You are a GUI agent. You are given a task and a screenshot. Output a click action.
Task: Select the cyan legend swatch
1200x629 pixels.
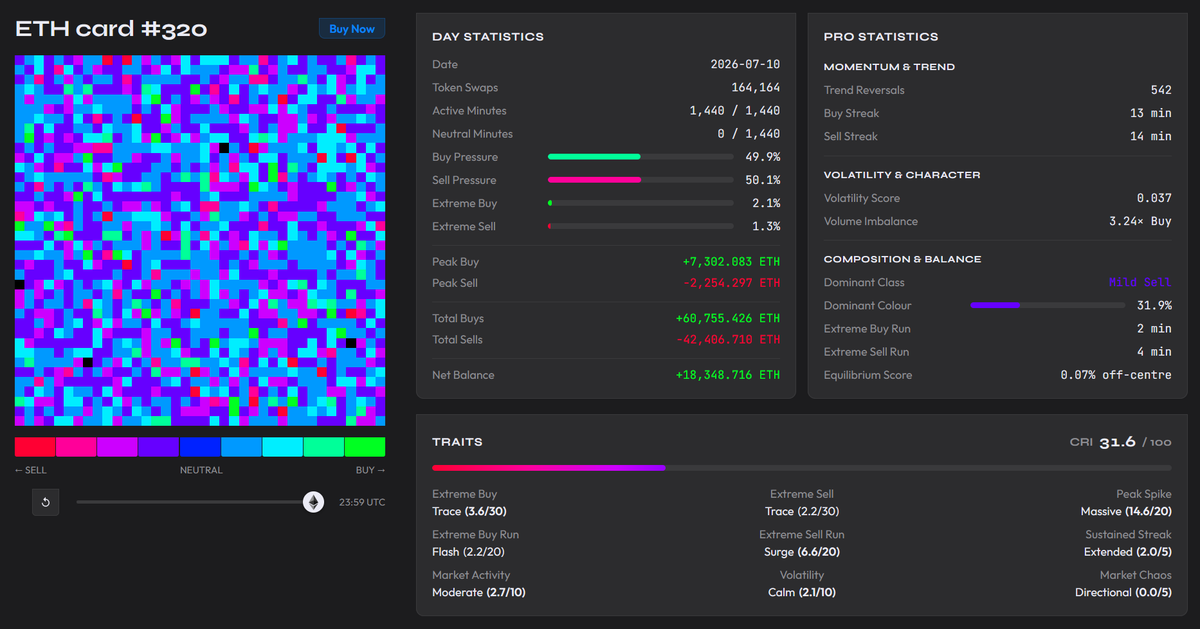[x=282, y=447]
